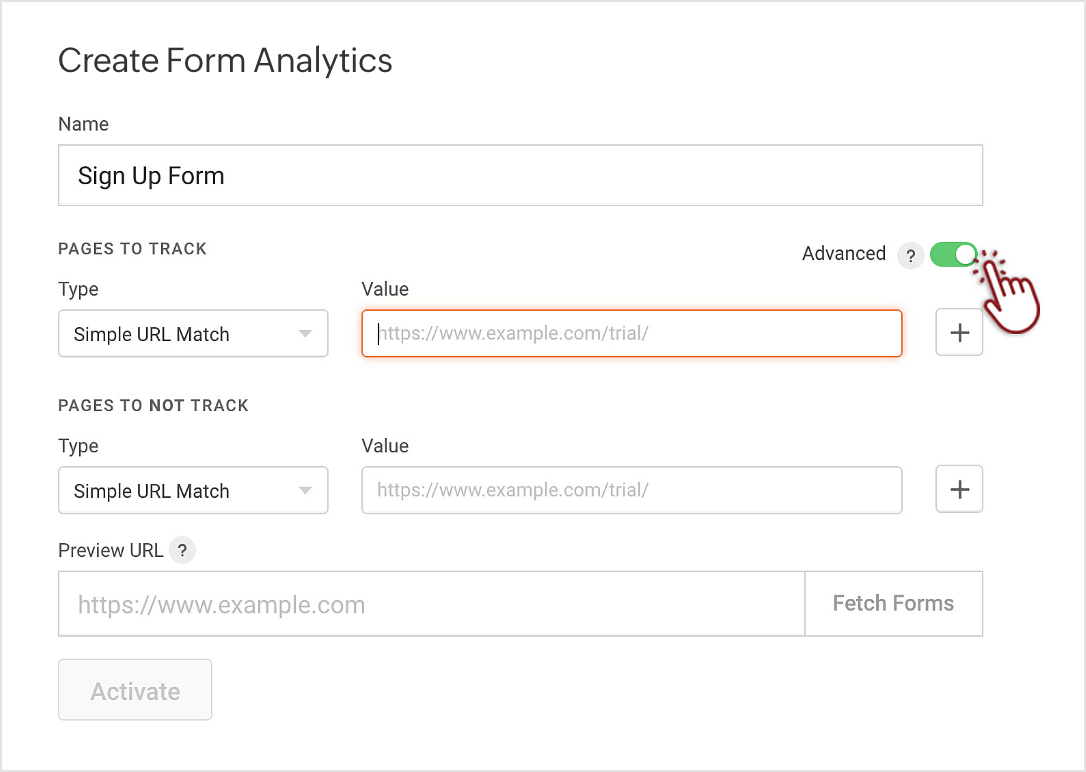Open the Pages to Track Type dropdown
The height and width of the screenshot is (772, 1086).
click(193, 334)
